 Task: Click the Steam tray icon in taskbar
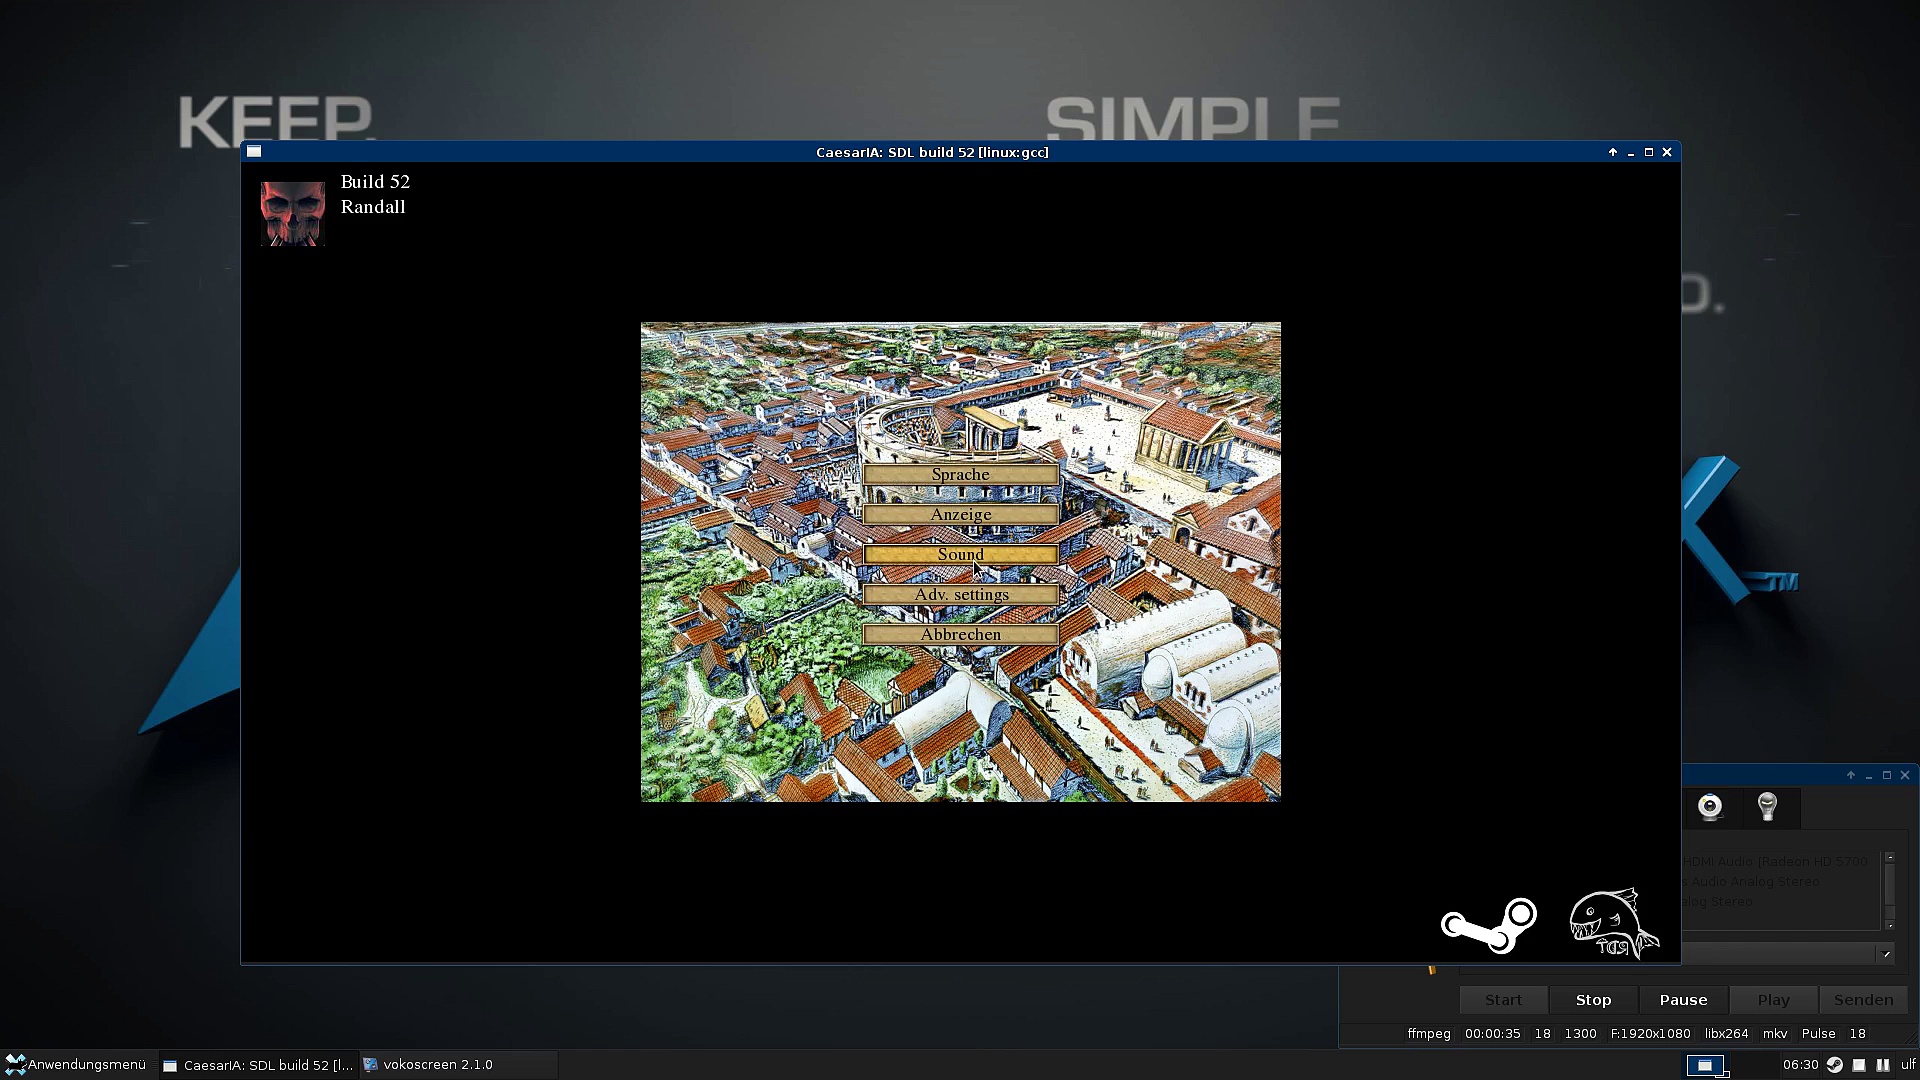[1834, 1065]
